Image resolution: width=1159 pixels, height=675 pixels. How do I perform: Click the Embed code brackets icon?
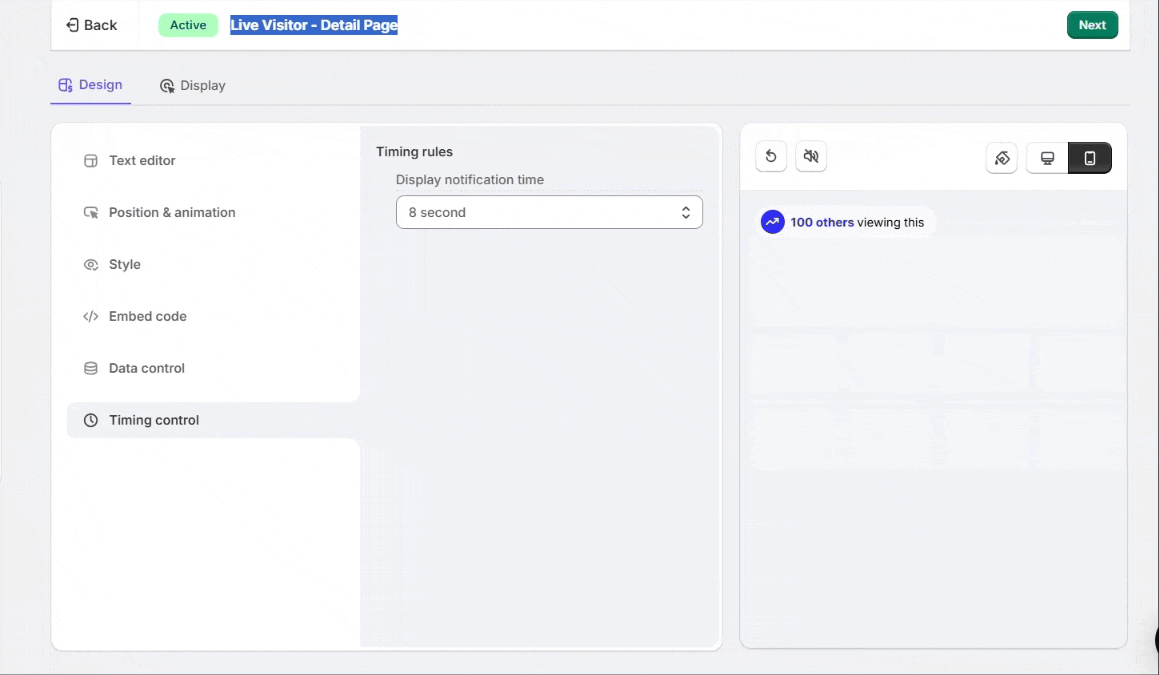tap(91, 316)
